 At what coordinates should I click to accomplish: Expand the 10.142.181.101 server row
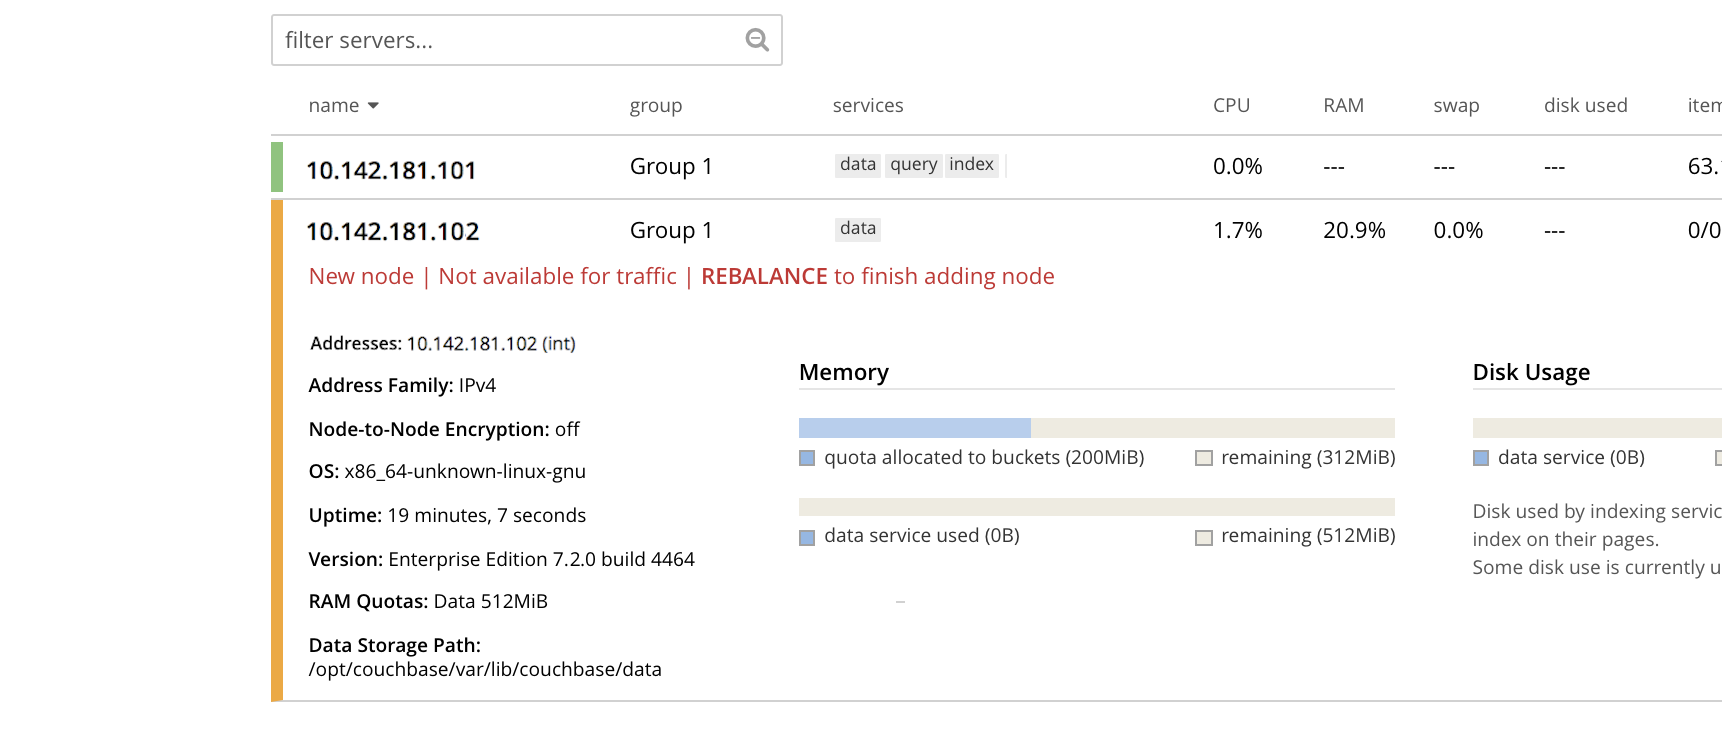(391, 170)
